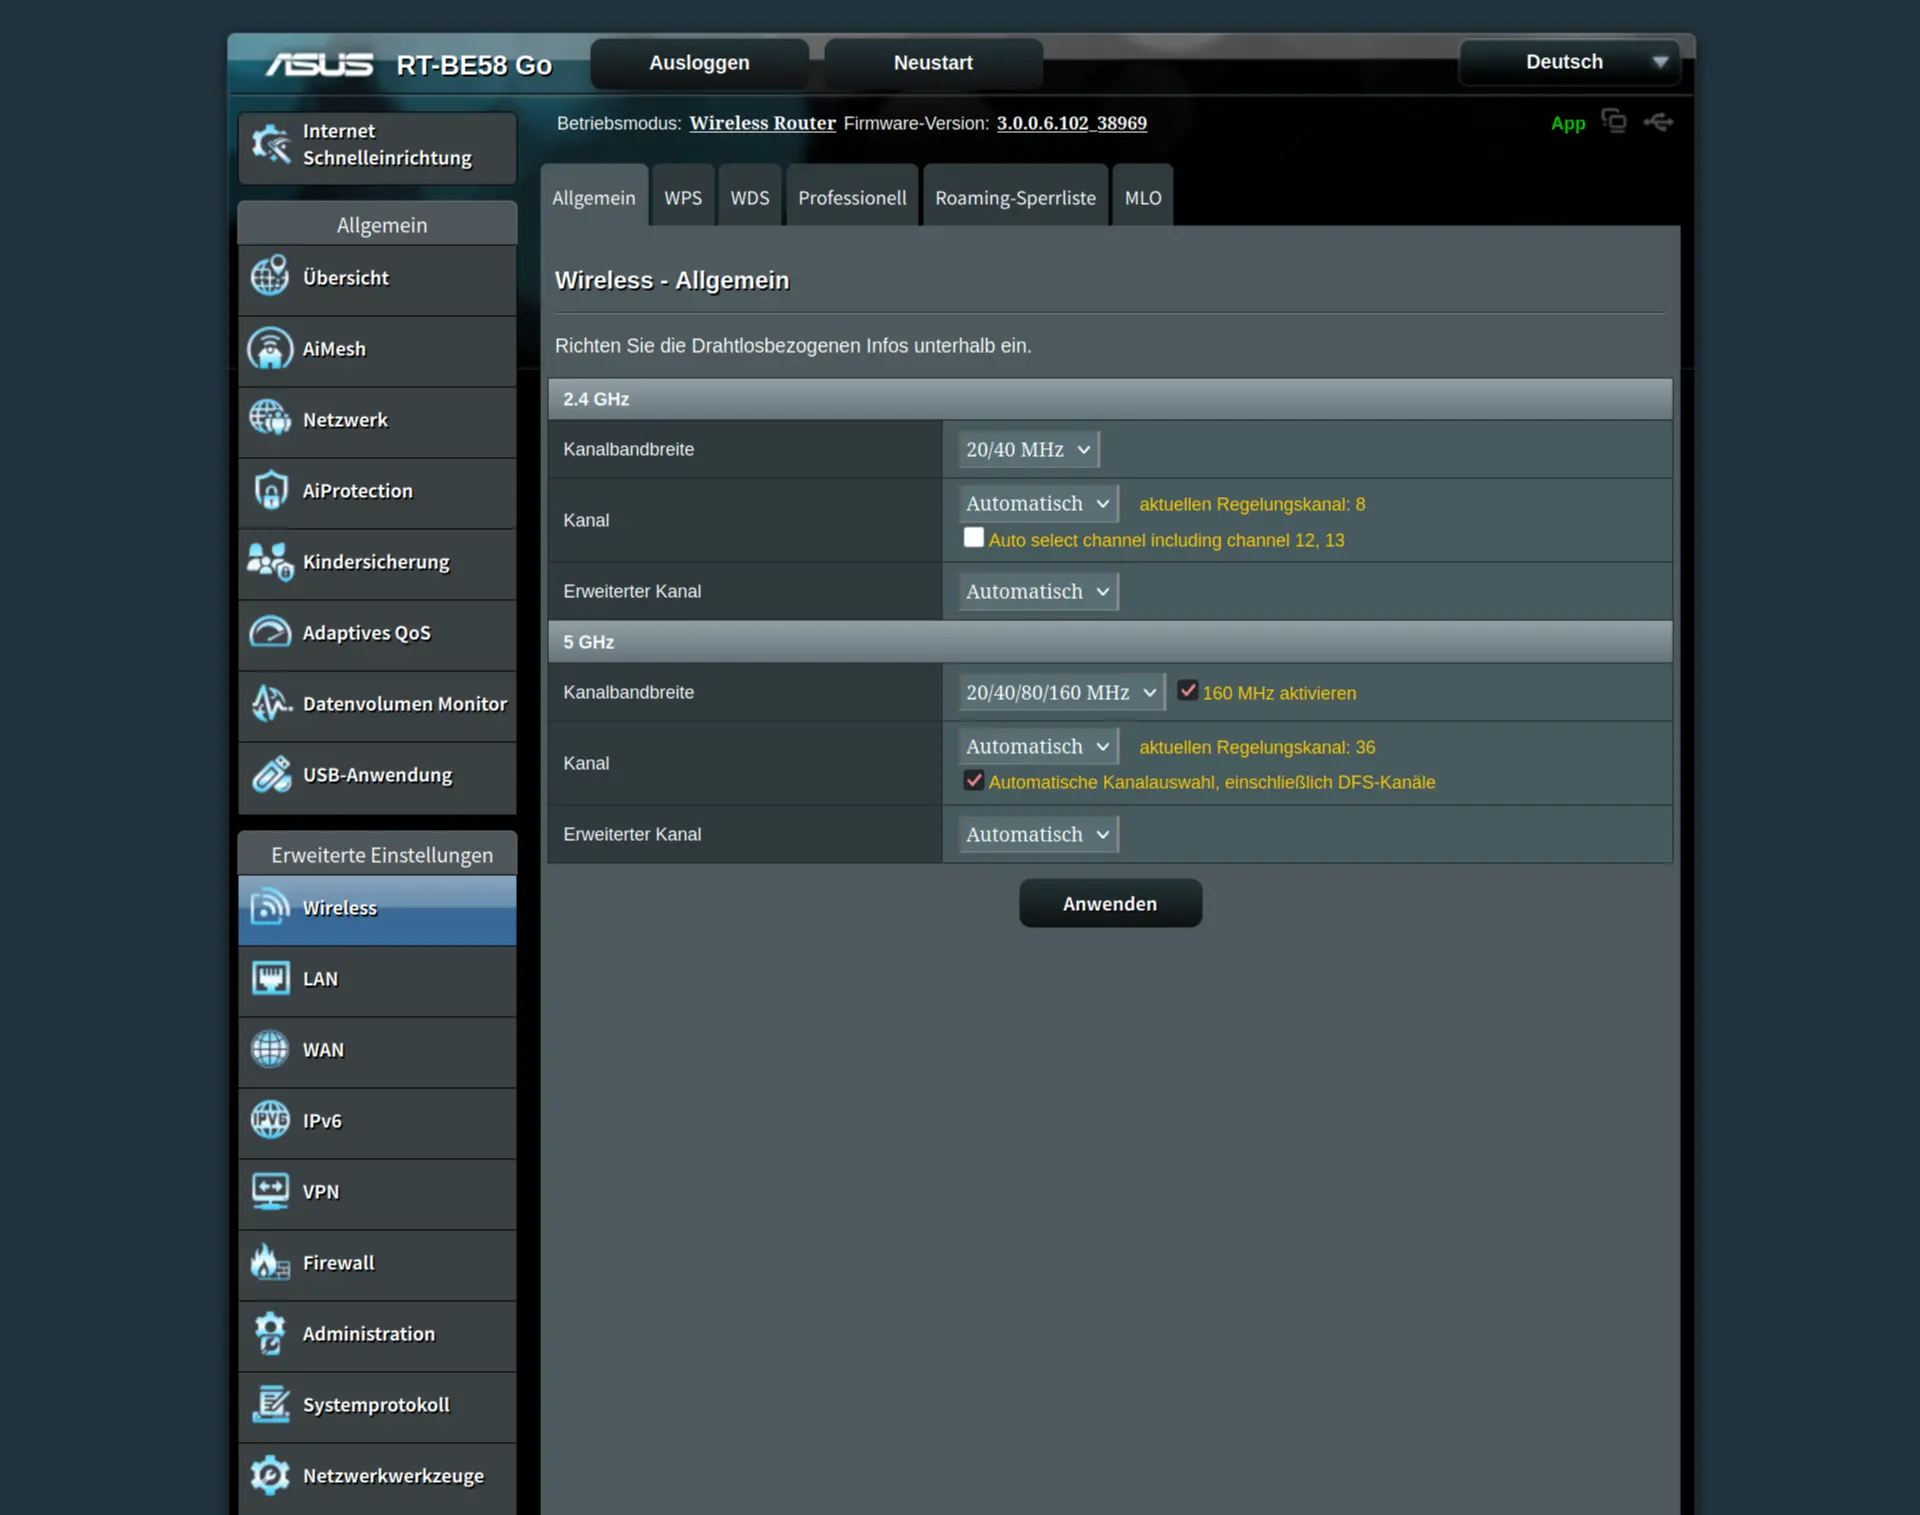Open the MLO tab

point(1142,198)
